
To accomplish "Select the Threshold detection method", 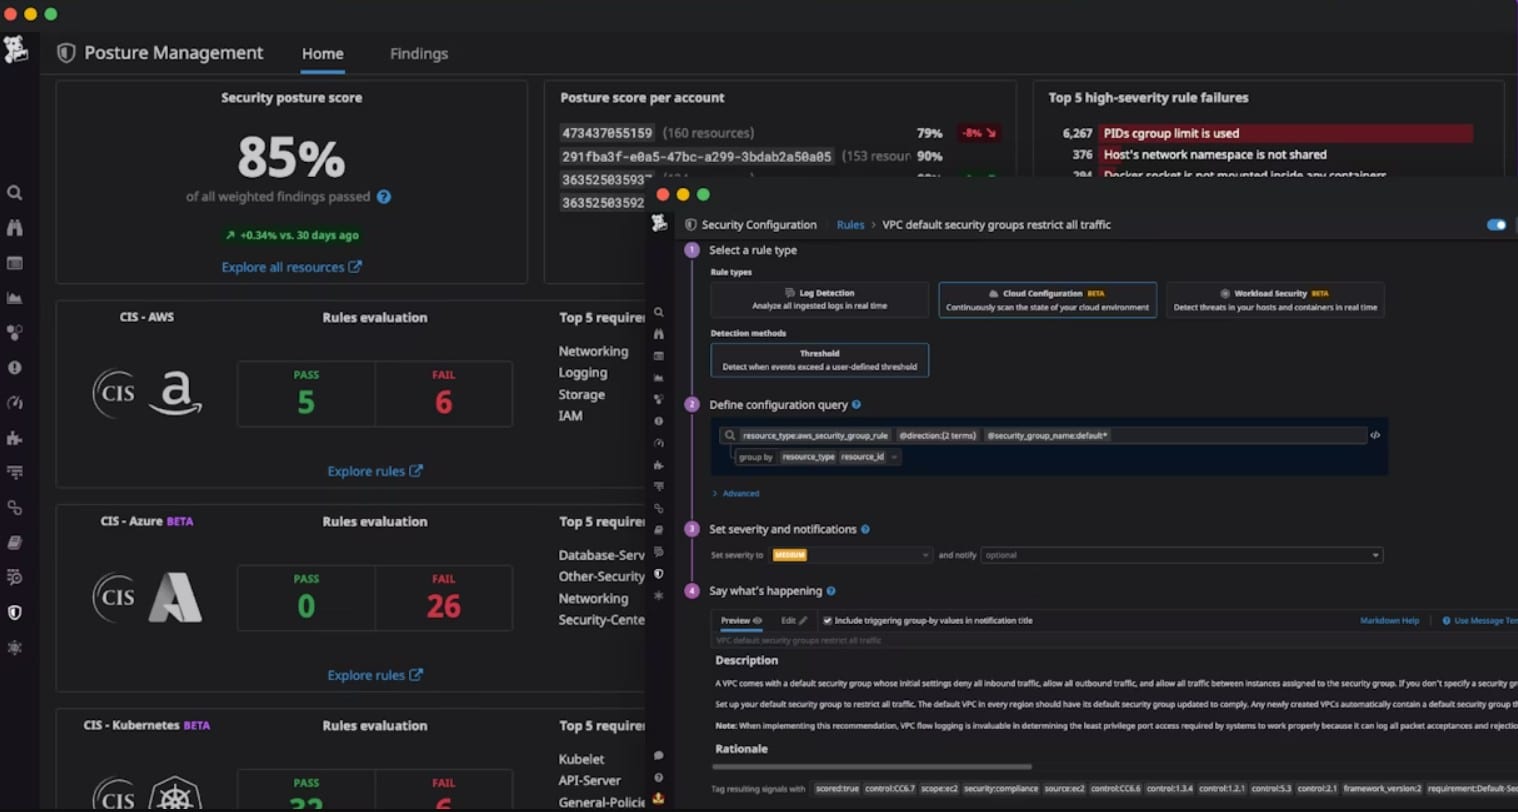I will point(819,360).
